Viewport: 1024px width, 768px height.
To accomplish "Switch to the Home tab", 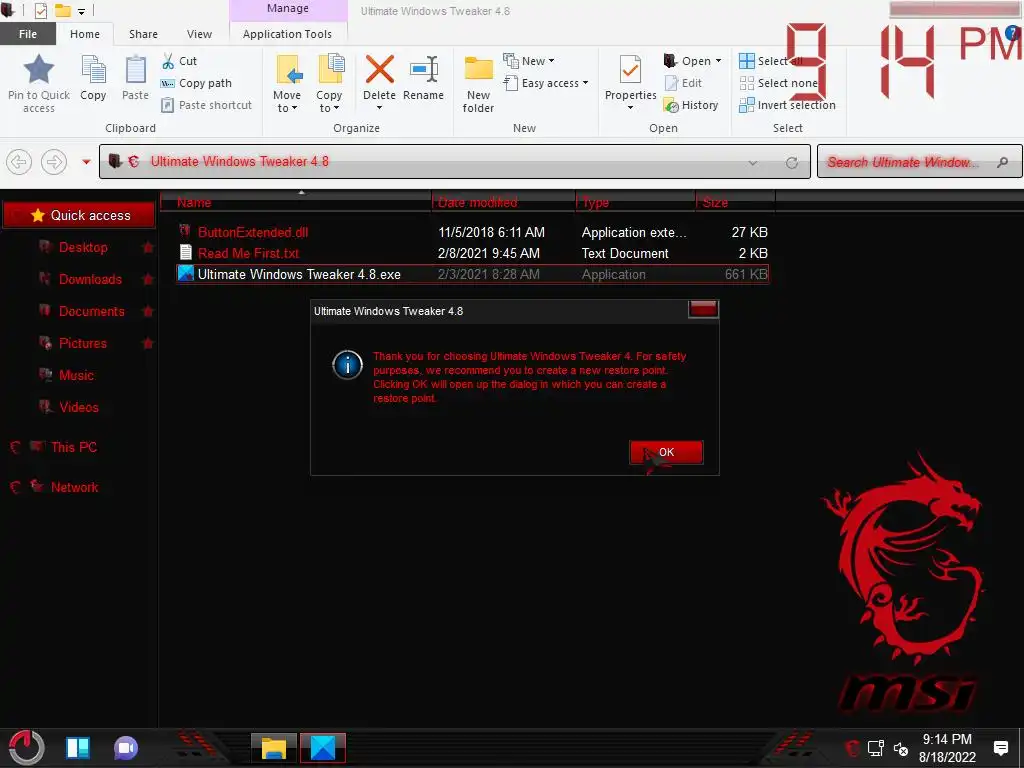I will tap(85, 34).
